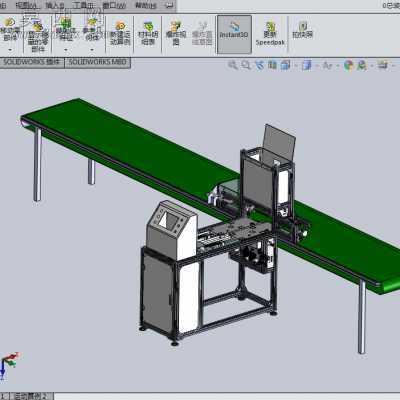Open the 帮助(H) menu

[146, 5]
